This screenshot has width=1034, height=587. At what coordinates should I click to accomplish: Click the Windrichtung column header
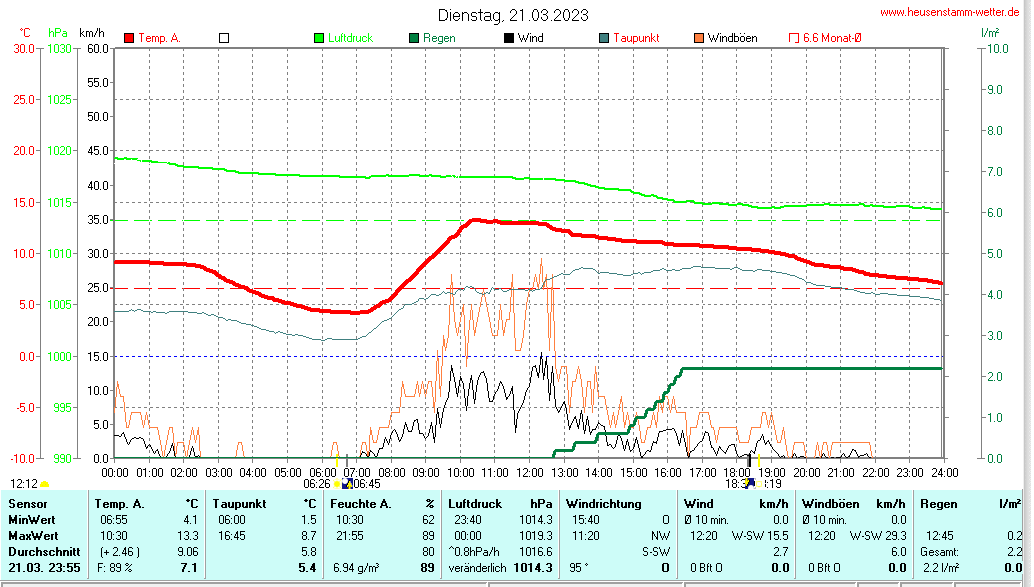(604, 503)
